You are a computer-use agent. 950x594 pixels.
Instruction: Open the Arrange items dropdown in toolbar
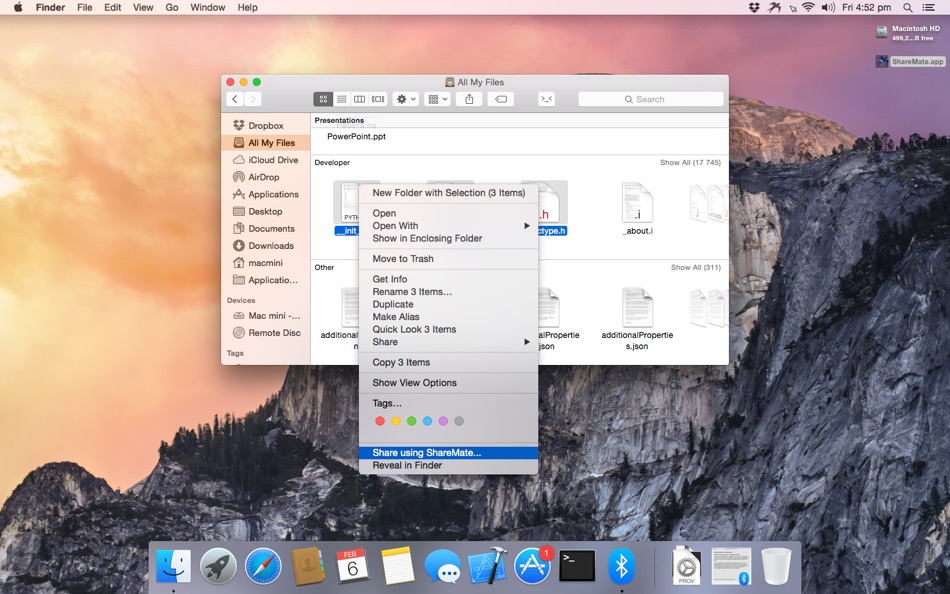(x=437, y=99)
